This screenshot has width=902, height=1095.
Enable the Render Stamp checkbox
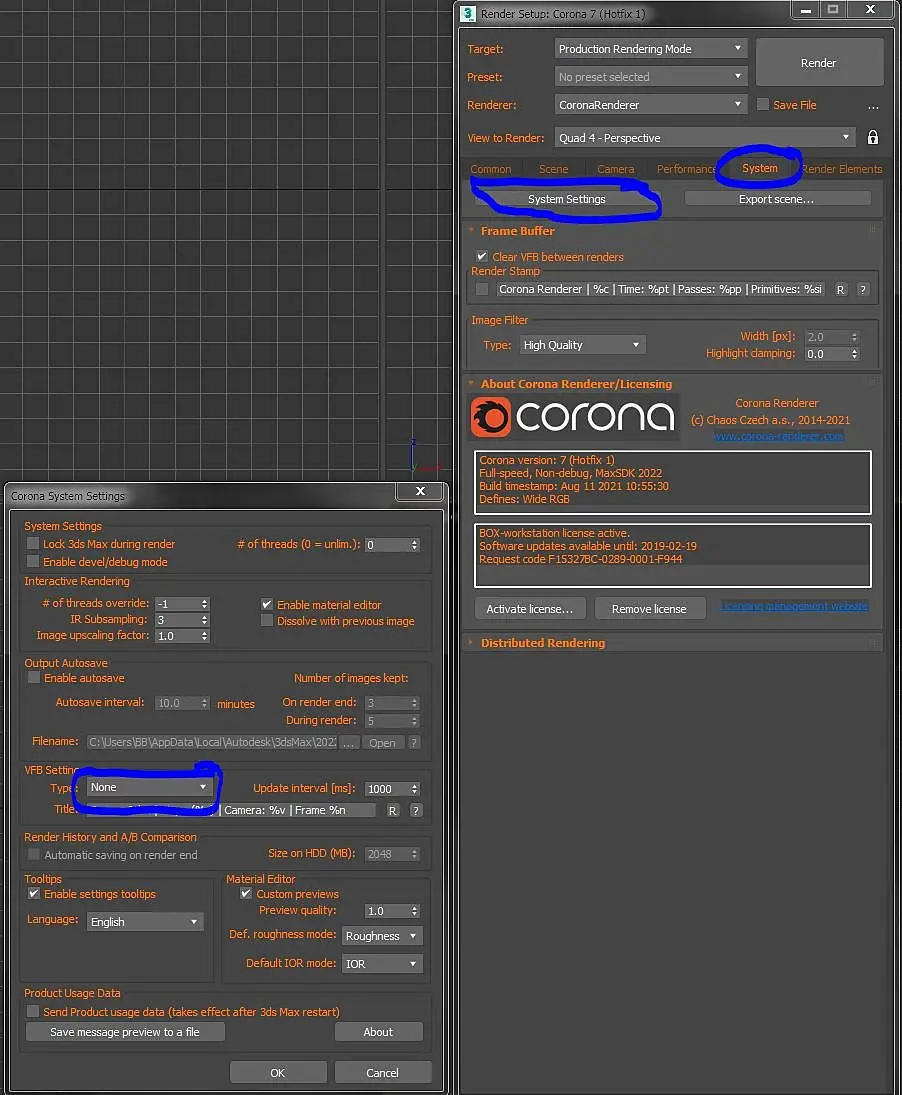point(482,289)
